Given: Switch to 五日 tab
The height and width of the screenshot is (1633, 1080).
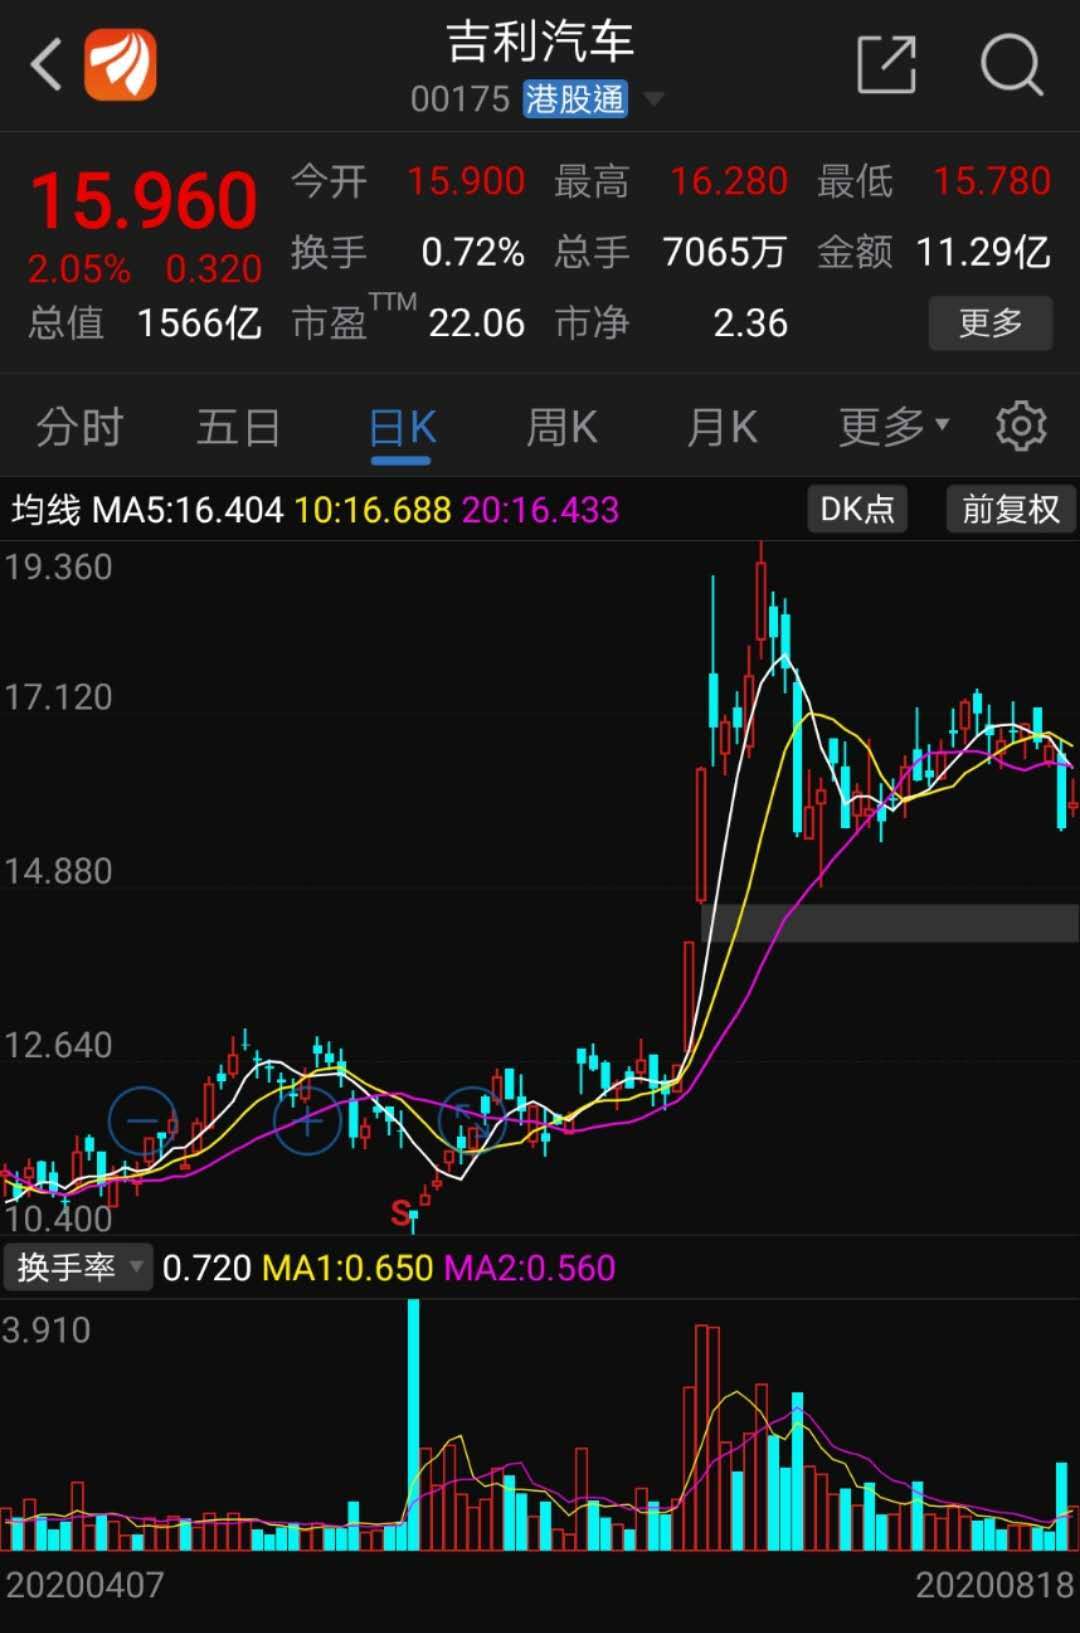Looking at the screenshot, I should point(238,428).
